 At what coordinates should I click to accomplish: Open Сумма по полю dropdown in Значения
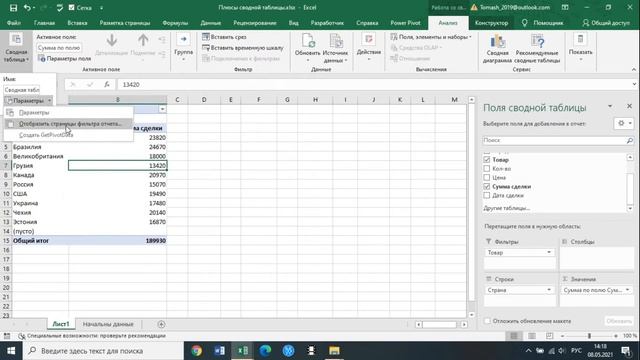coord(627,290)
